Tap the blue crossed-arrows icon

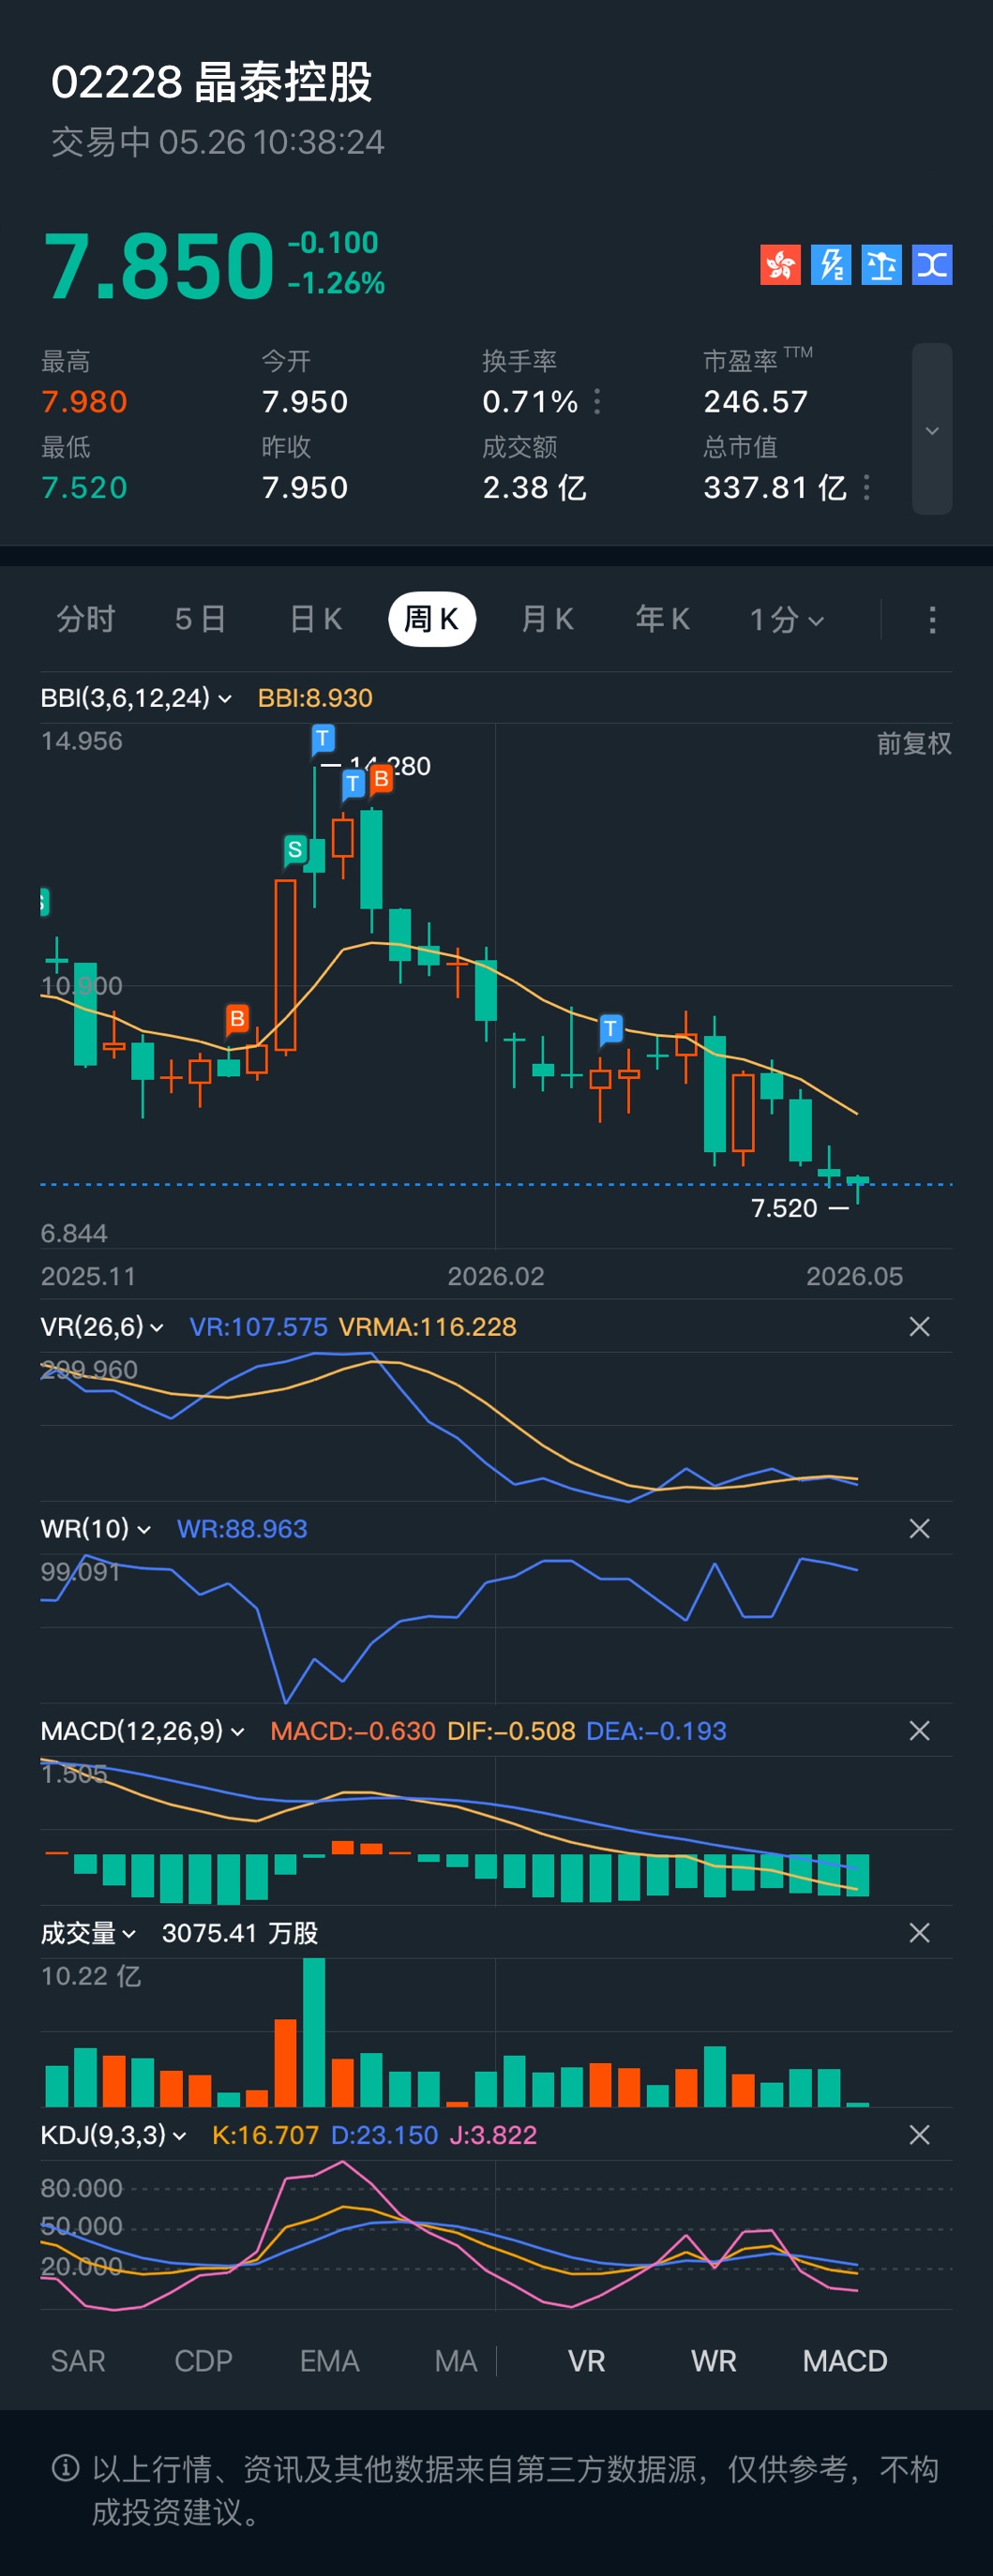coord(932,265)
